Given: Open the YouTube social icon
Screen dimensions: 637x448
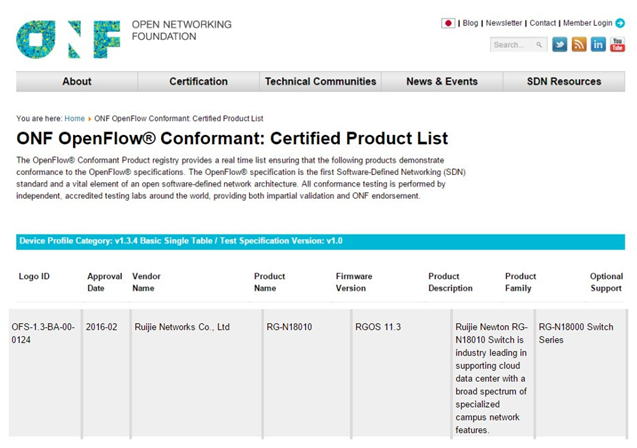Looking at the screenshot, I should tap(618, 44).
